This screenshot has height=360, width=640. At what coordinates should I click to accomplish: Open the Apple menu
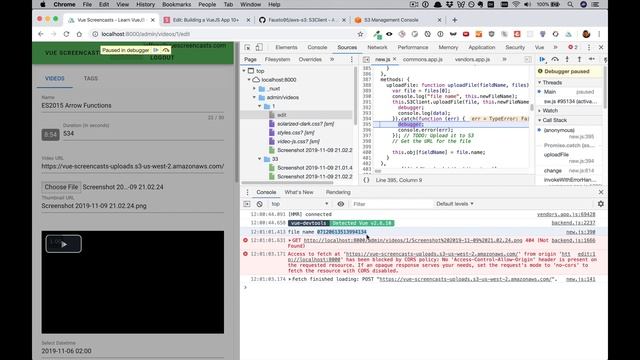click(x=43, y=4)
